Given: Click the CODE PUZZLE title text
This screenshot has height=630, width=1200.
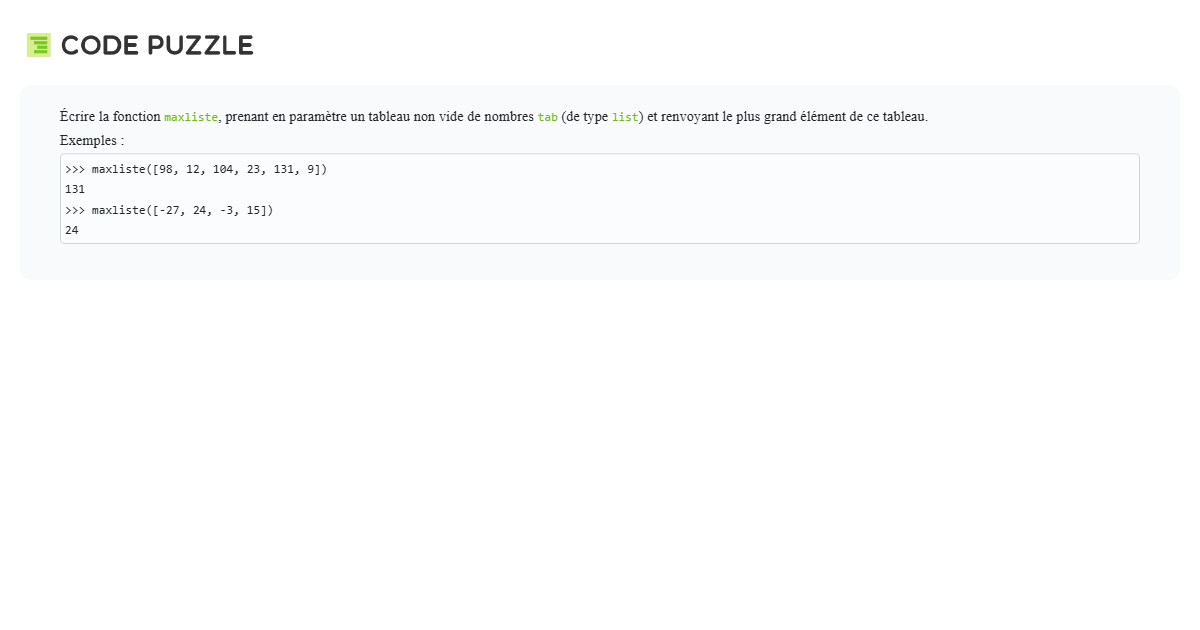Looking at the screenshot, I should point(157,45).
